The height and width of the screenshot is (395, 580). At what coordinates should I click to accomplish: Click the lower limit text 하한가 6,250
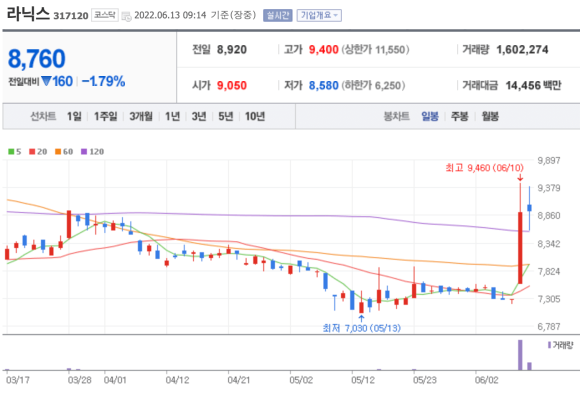(x=373, y=85)
